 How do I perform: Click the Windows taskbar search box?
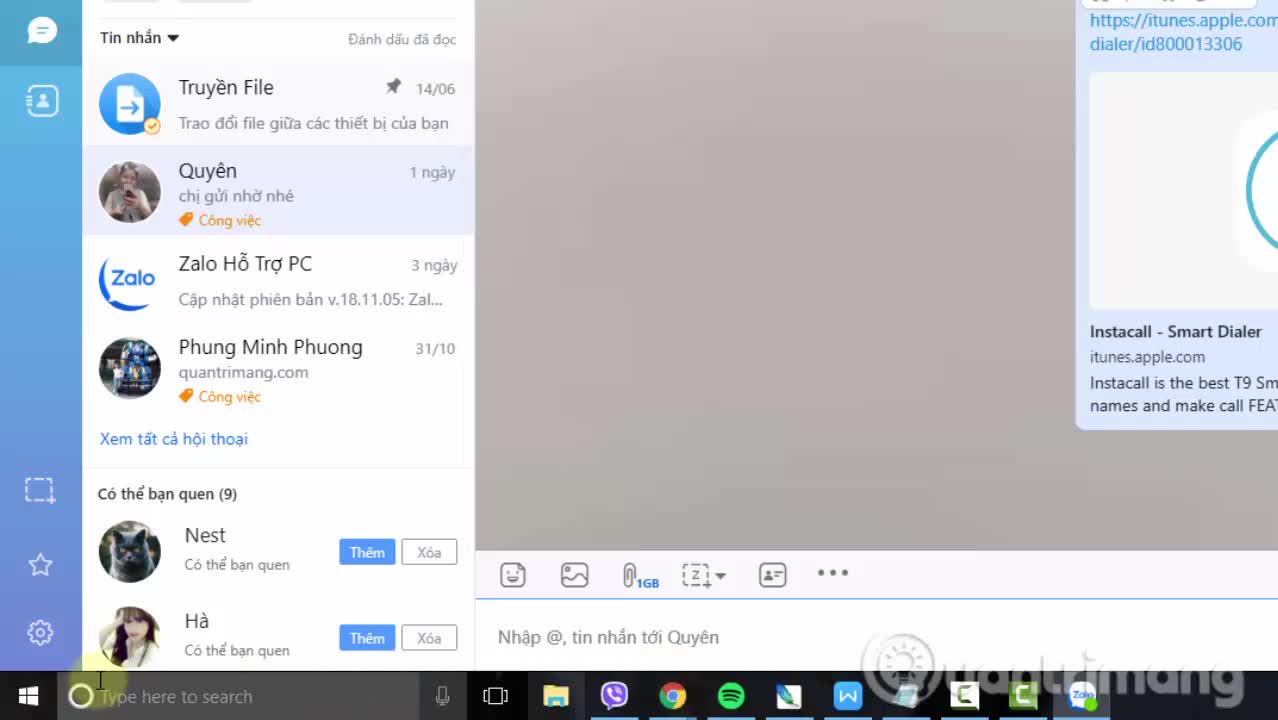point(238,696)
